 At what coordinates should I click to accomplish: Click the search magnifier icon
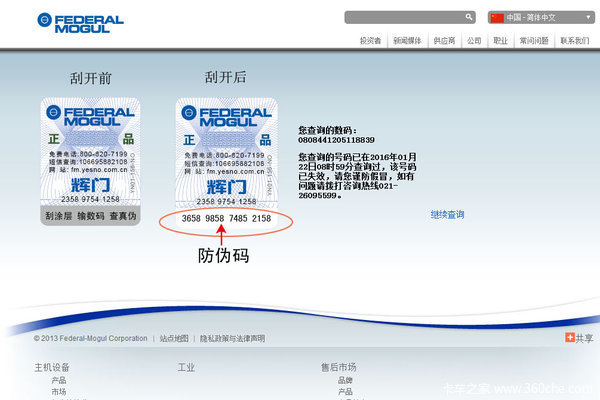click(x=469, y=17)
